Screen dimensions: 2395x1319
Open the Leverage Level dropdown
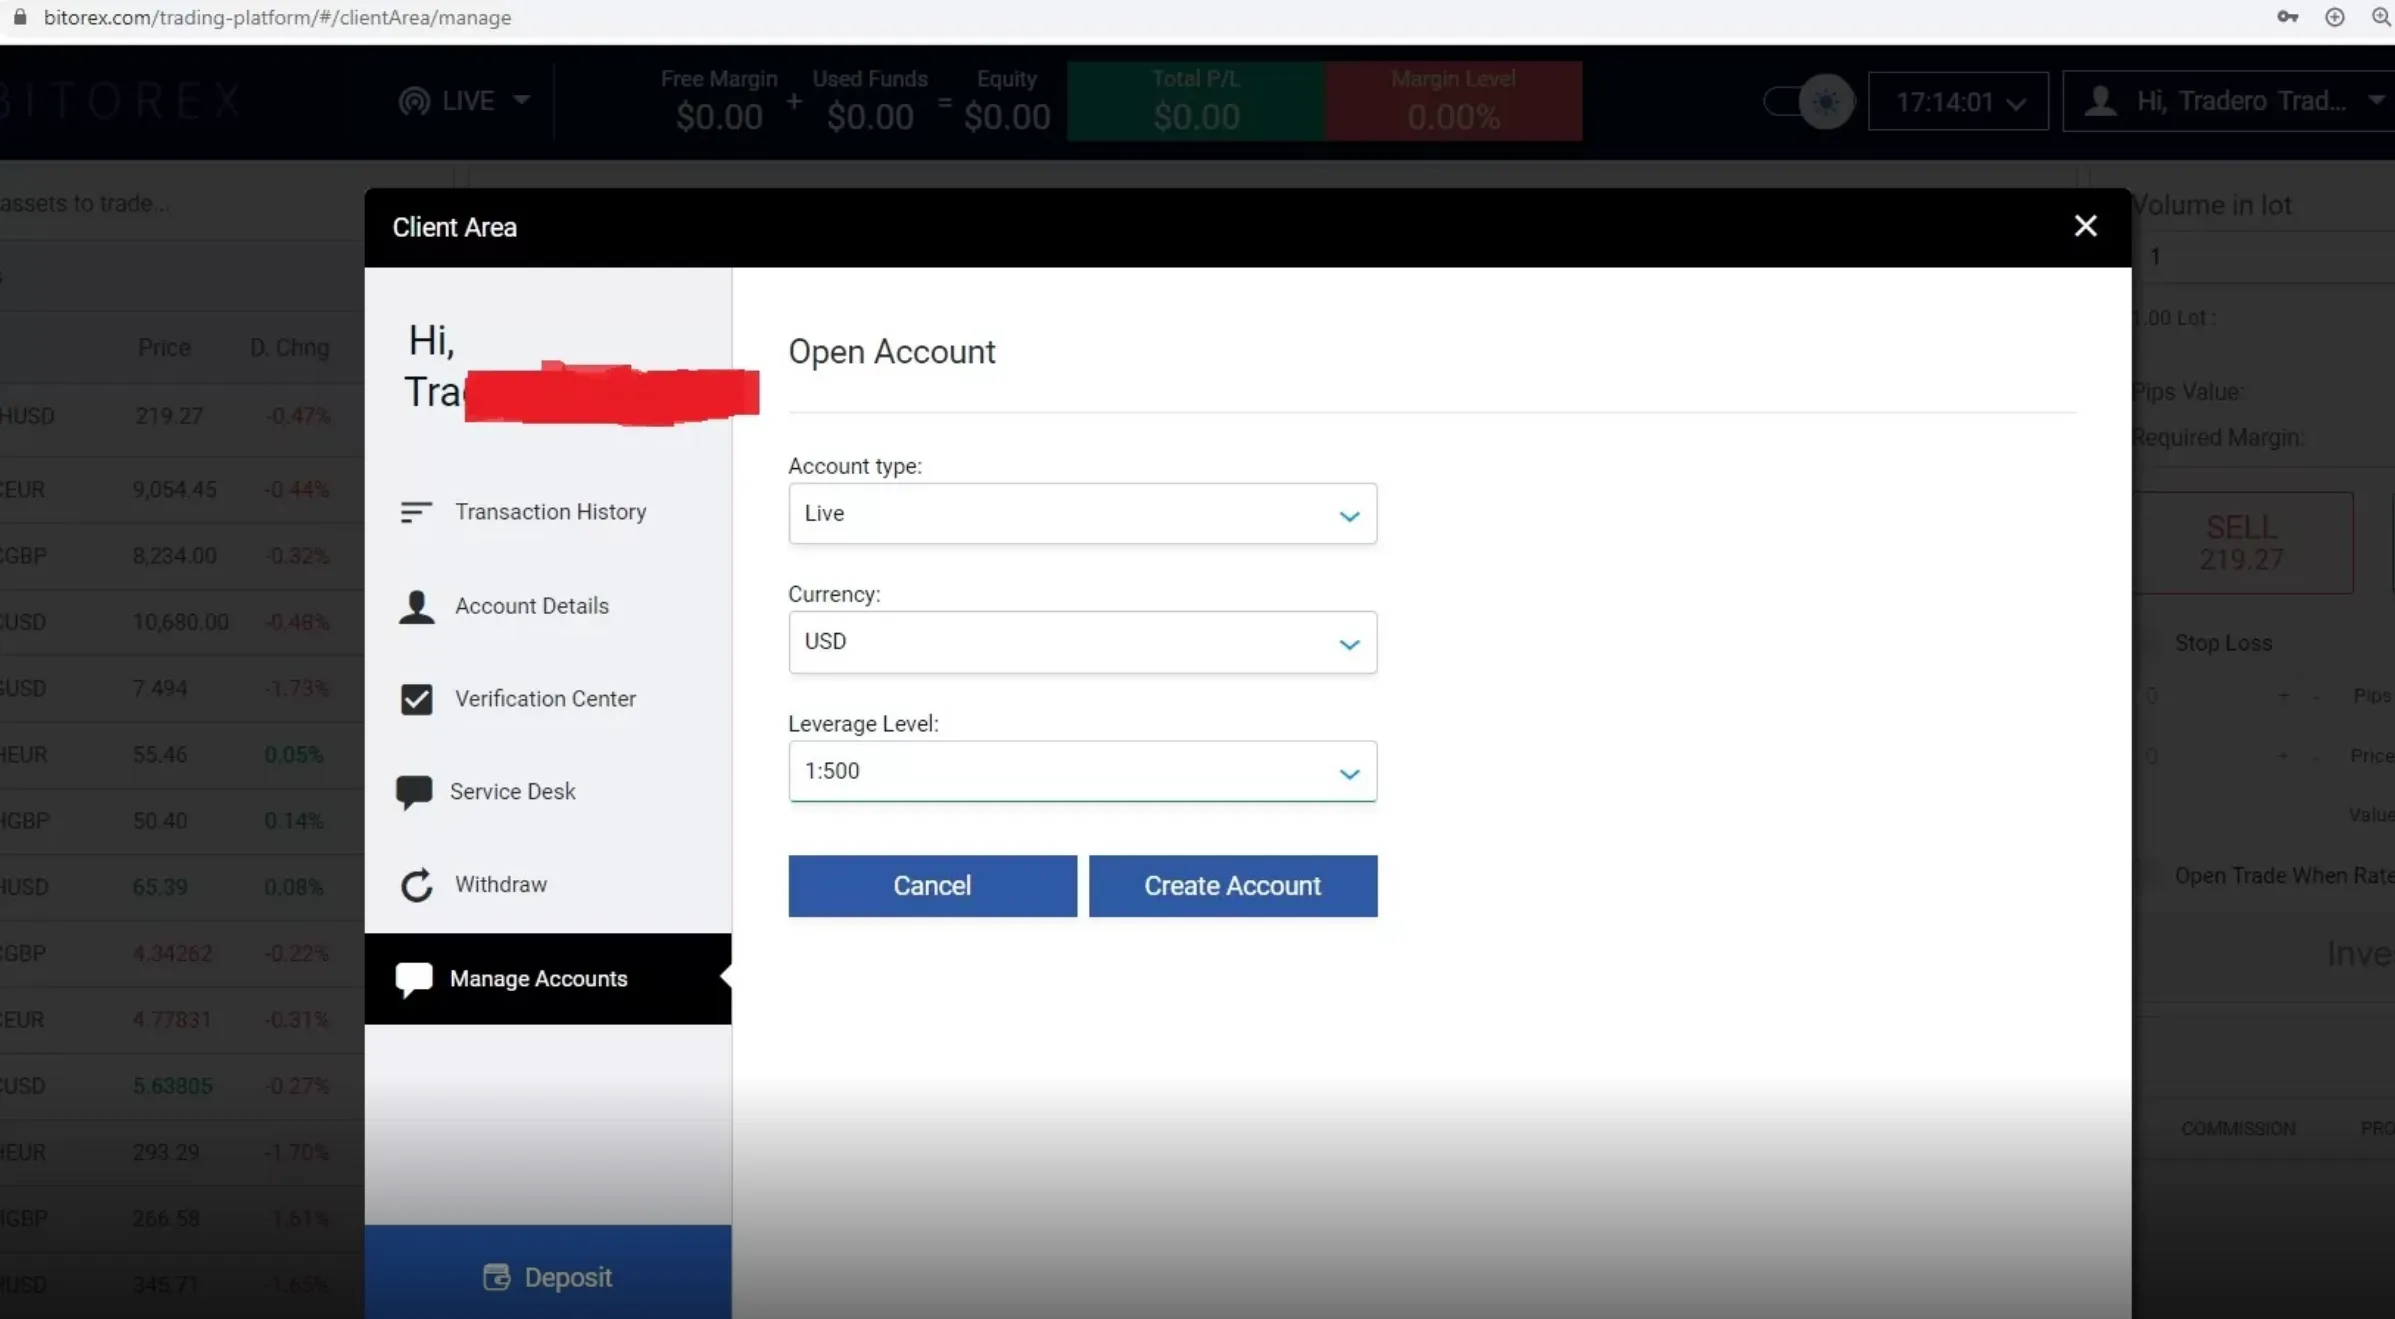pyautogui.click(x=1082, y=771)
